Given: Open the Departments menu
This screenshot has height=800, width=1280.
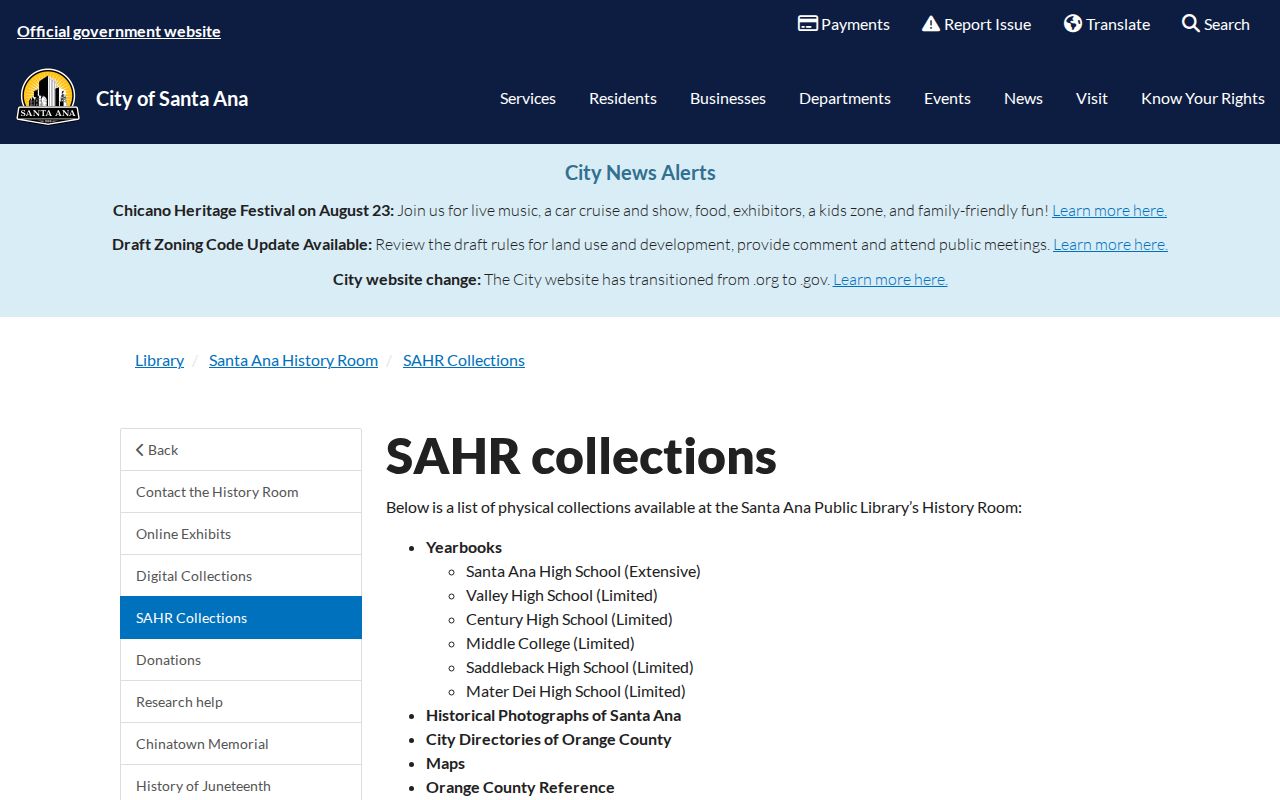Looking at the screenshot, I should [x=845, y=98].
